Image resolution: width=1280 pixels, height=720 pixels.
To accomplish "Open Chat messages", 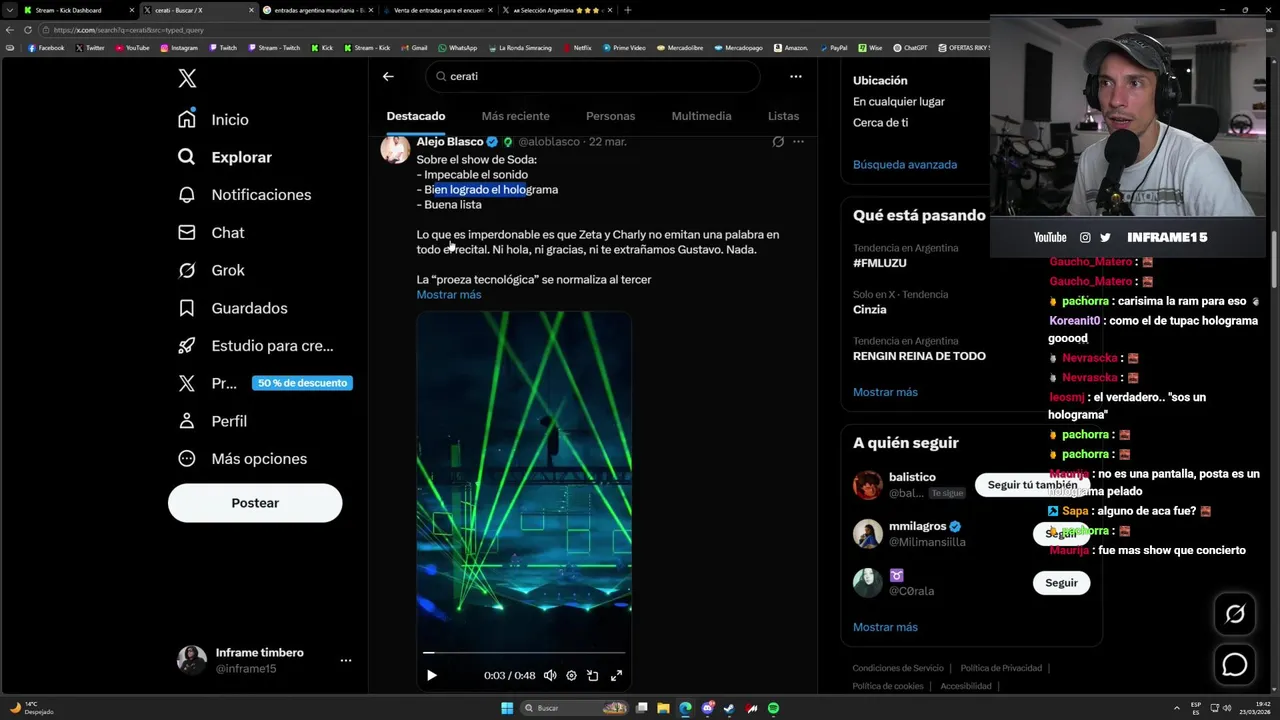I will (211, 232).
